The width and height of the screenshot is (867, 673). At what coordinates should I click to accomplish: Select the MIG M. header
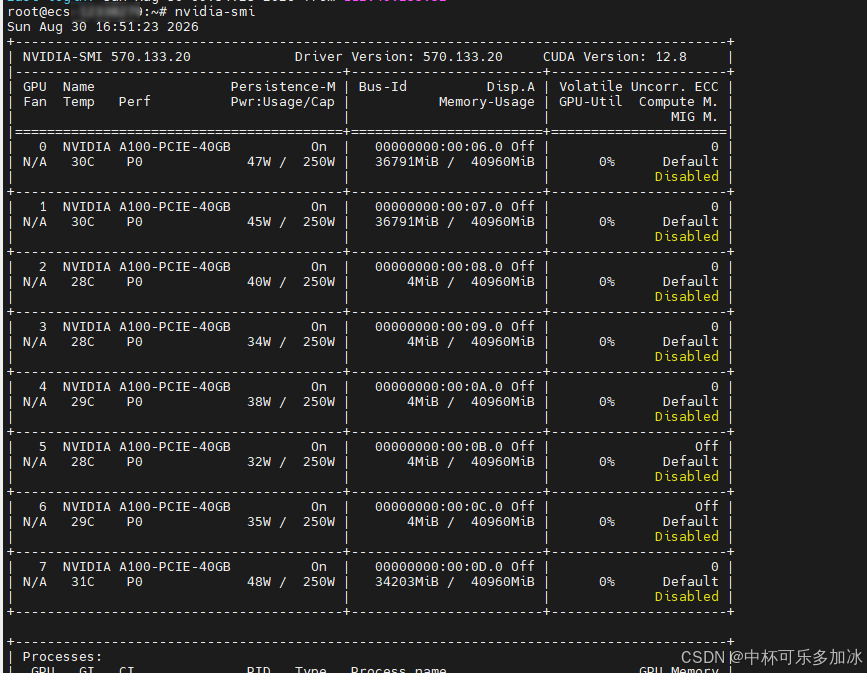[x=694, y=117]
